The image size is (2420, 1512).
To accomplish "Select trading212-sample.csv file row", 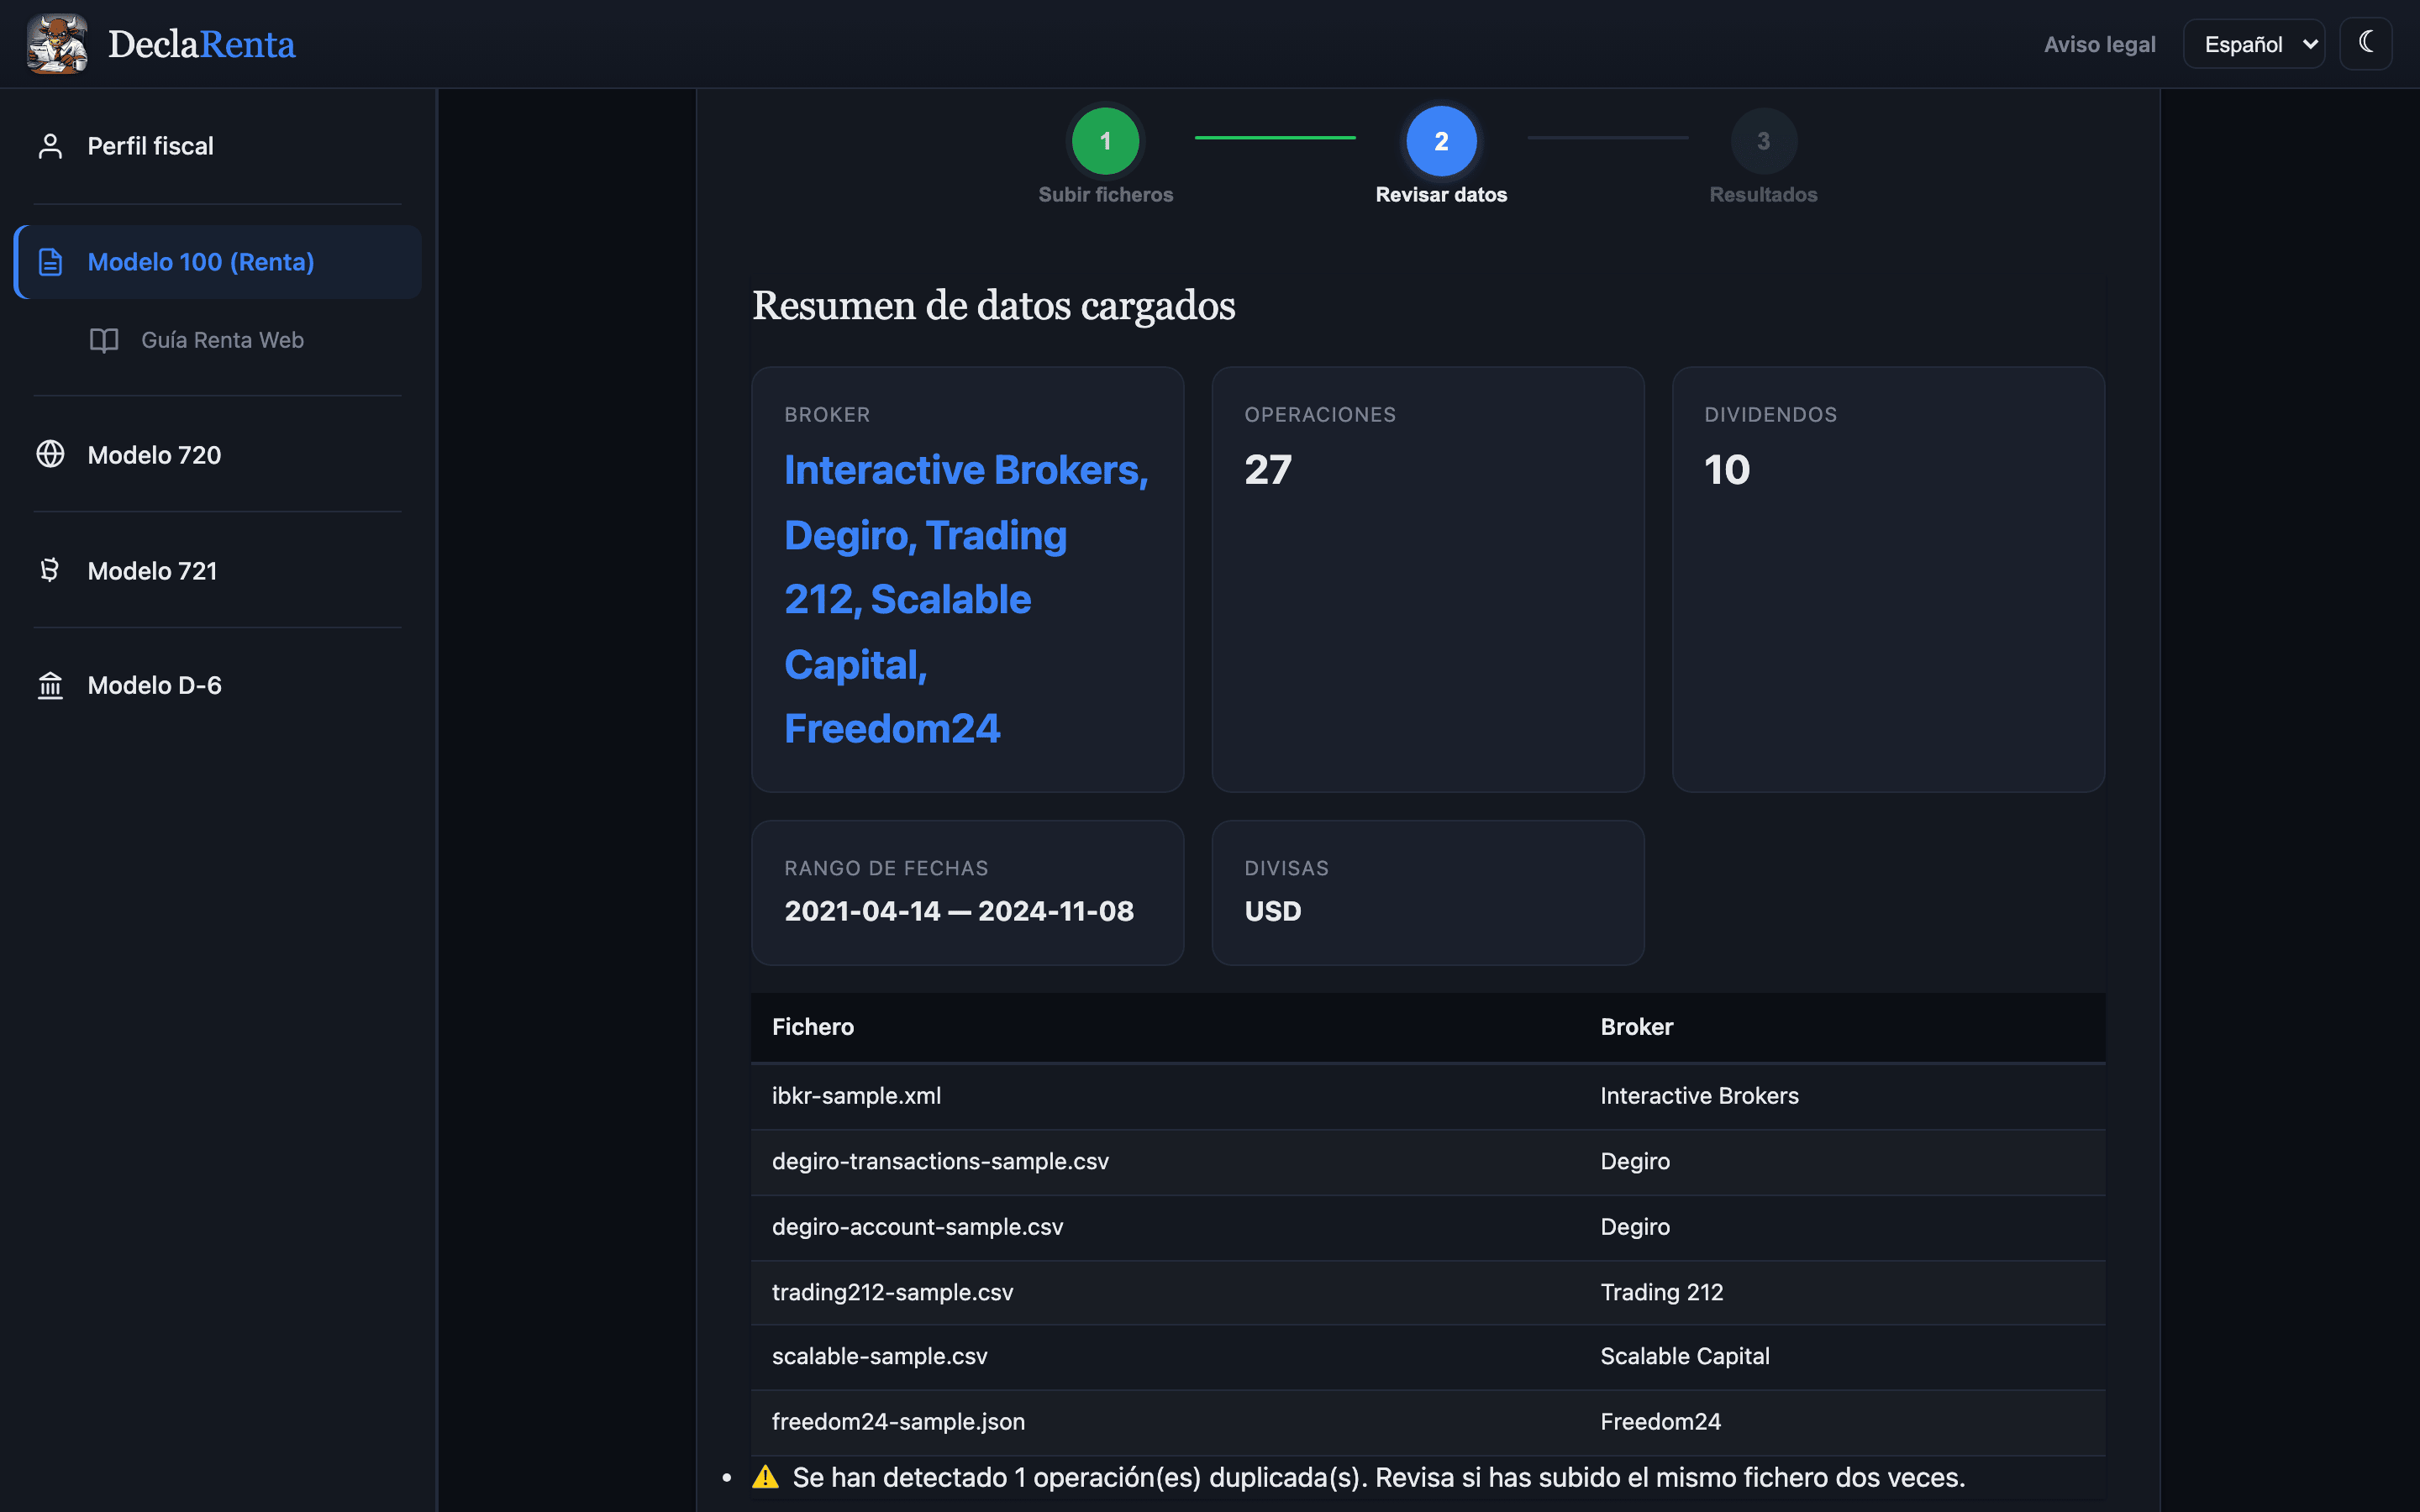I will coord(1428,1292).
